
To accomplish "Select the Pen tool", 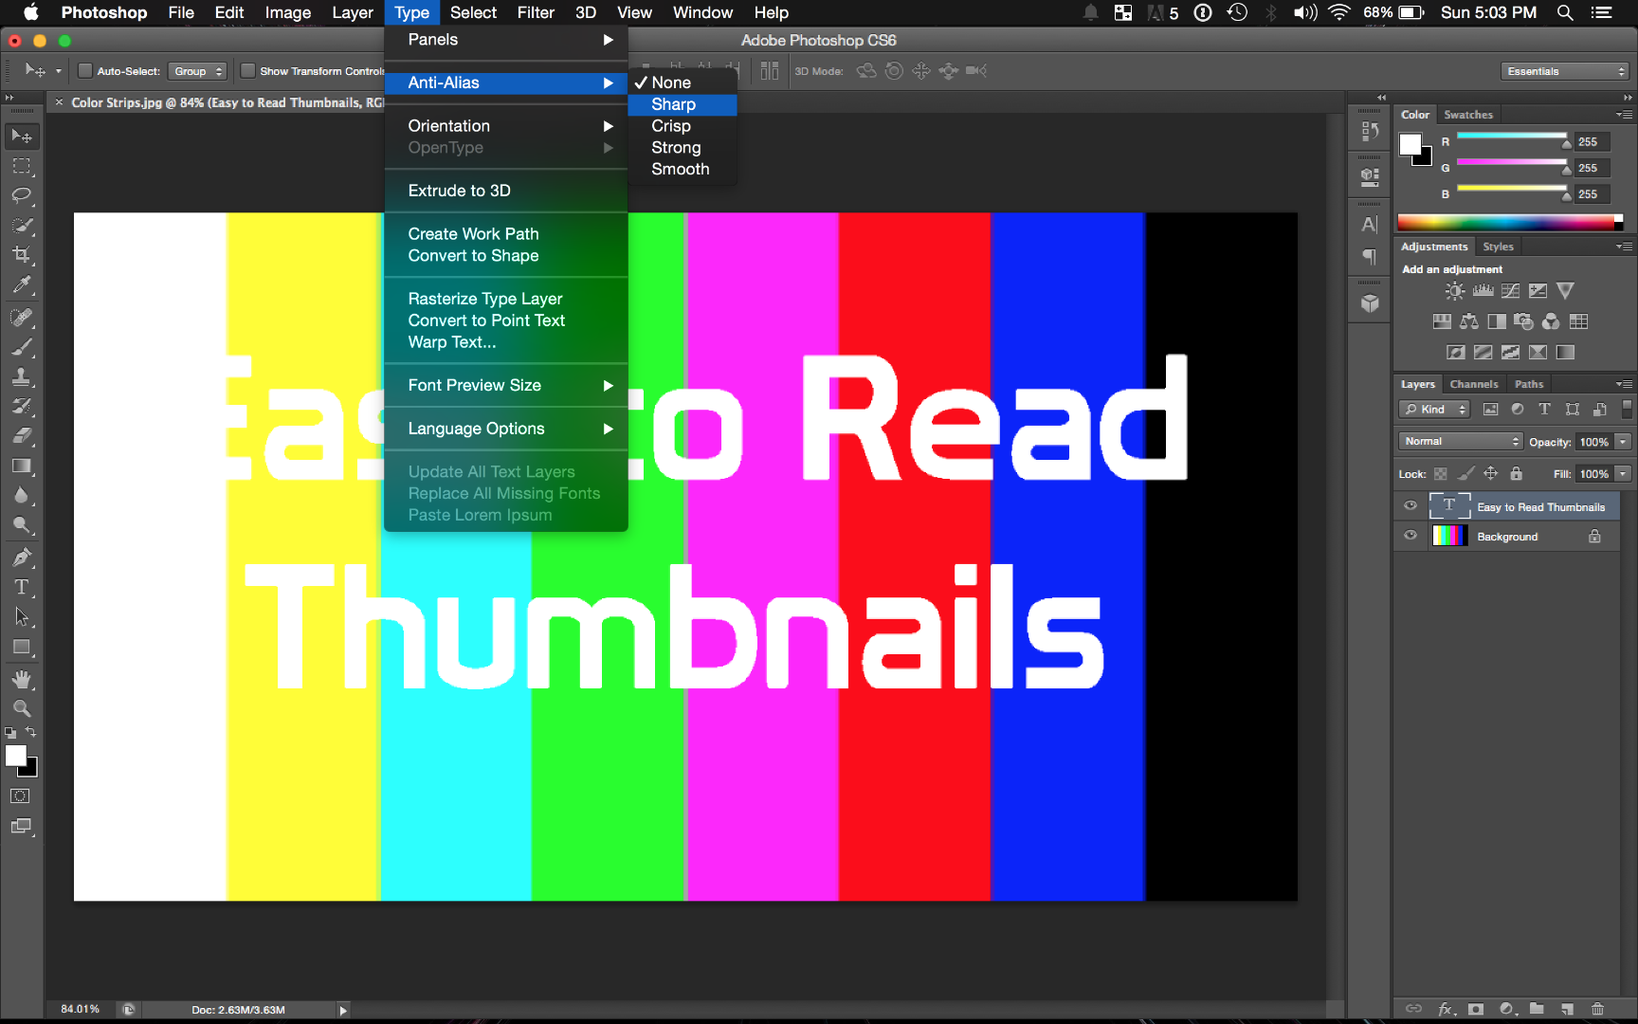I will pos(22,557).
